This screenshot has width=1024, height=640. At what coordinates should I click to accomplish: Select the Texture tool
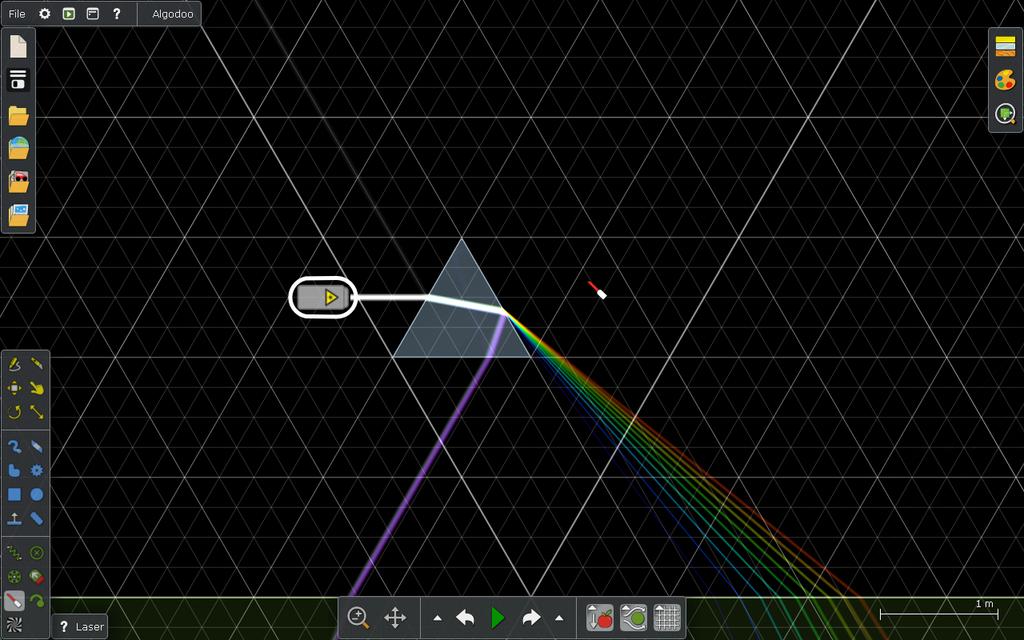click(14, 625)
